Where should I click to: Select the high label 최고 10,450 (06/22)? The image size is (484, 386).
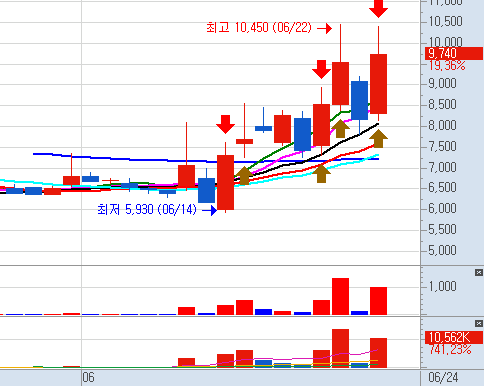coord(259,28)
